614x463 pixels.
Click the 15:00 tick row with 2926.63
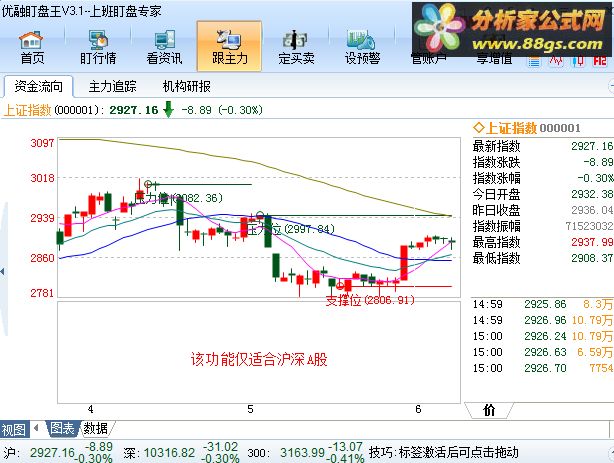543,352
